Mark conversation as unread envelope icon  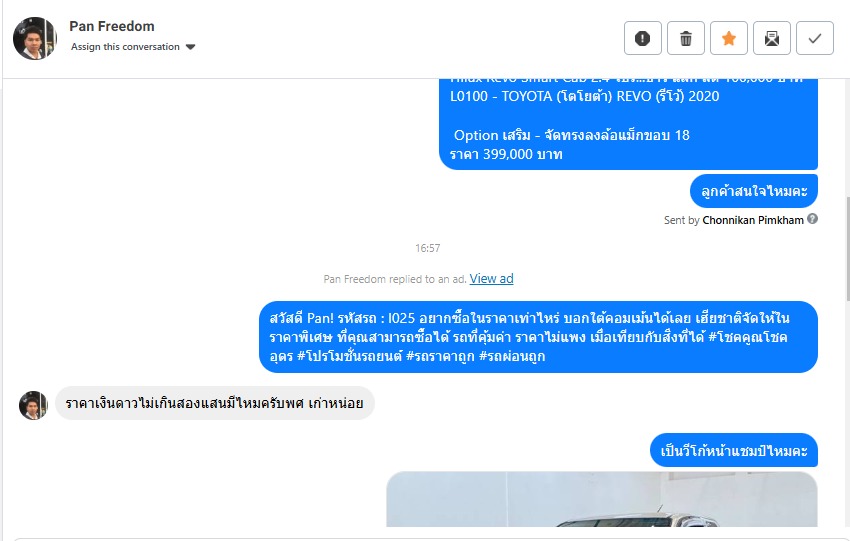click(x=771, y=38)
